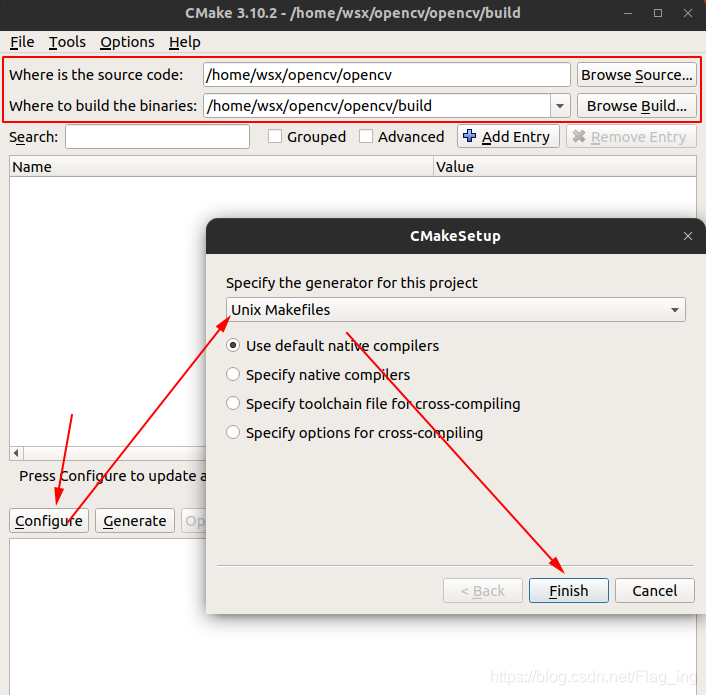The width and height of the screenshot is (706, 695).
Task: Open the Options menu
Action: click(127, 42)
